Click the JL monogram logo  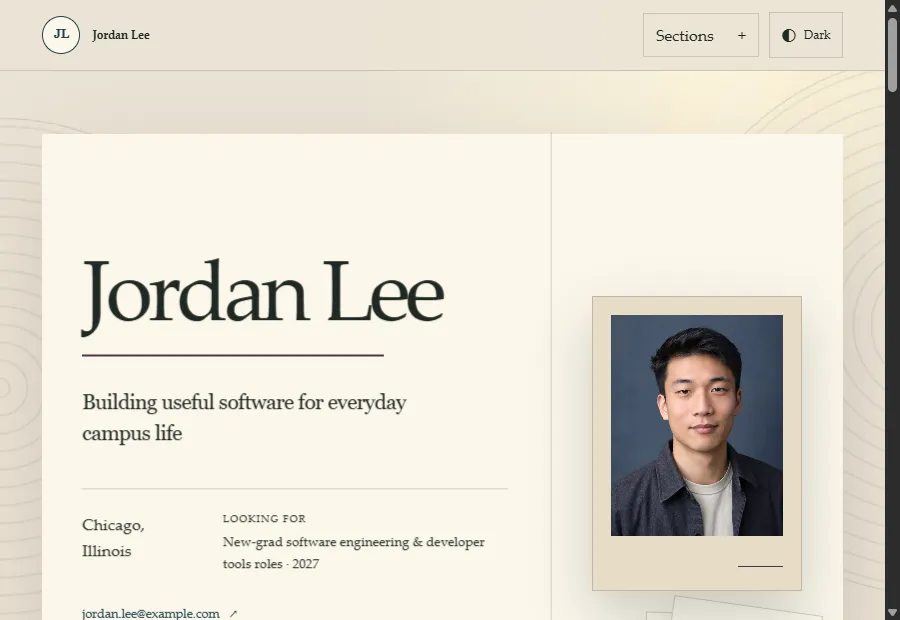click(61, 35)
